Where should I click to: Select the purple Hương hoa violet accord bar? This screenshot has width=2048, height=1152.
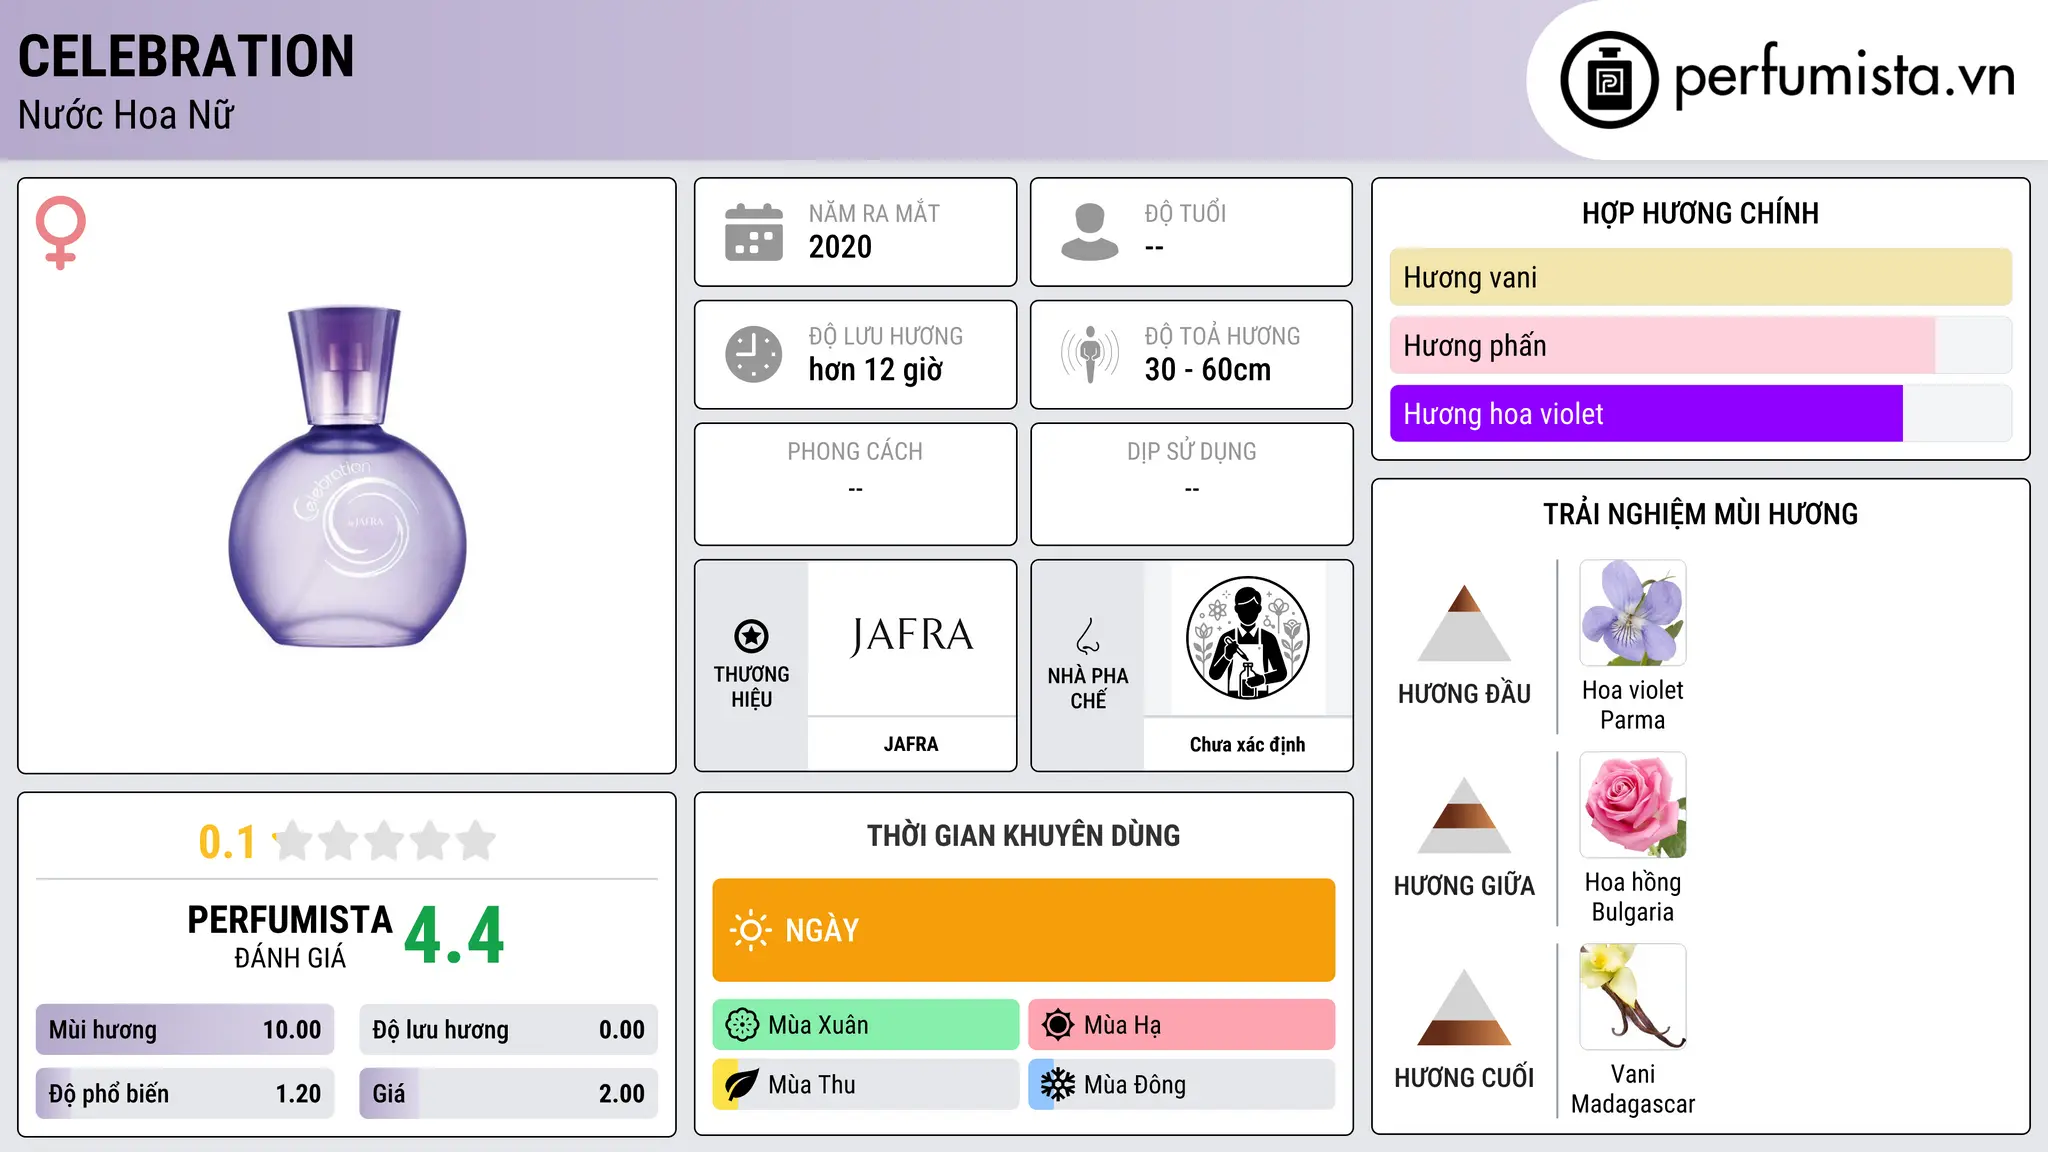point(1700,413)
